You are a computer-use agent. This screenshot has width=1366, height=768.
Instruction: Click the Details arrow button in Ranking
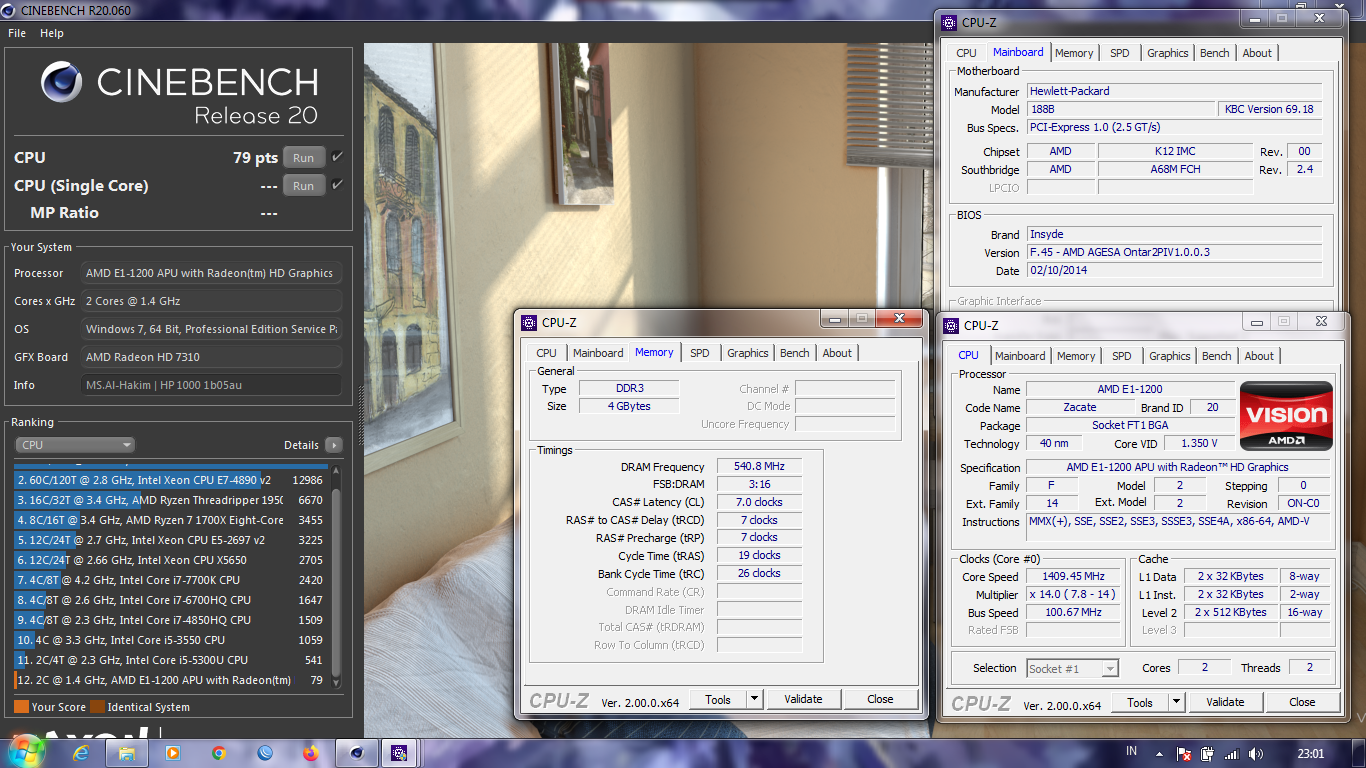[x=333, y=445]
